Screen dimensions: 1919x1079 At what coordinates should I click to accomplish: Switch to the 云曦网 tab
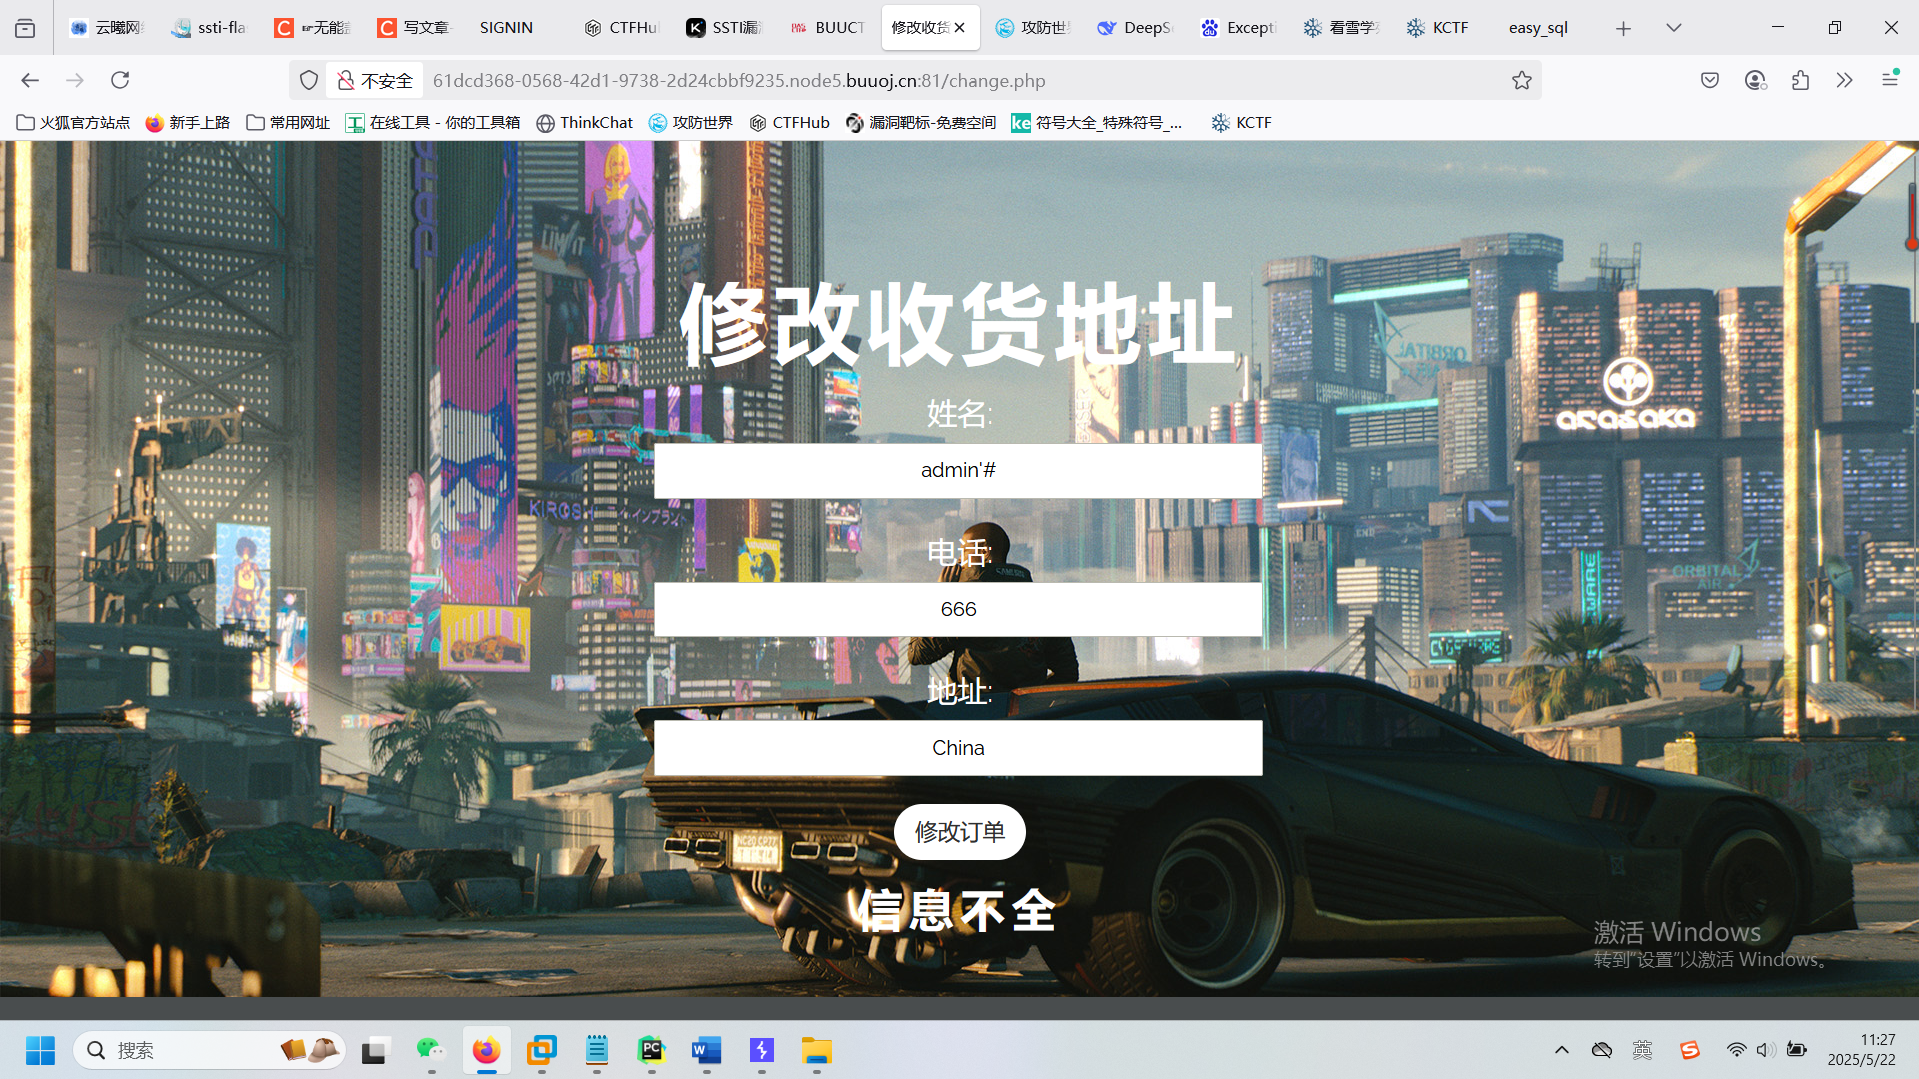107,28
